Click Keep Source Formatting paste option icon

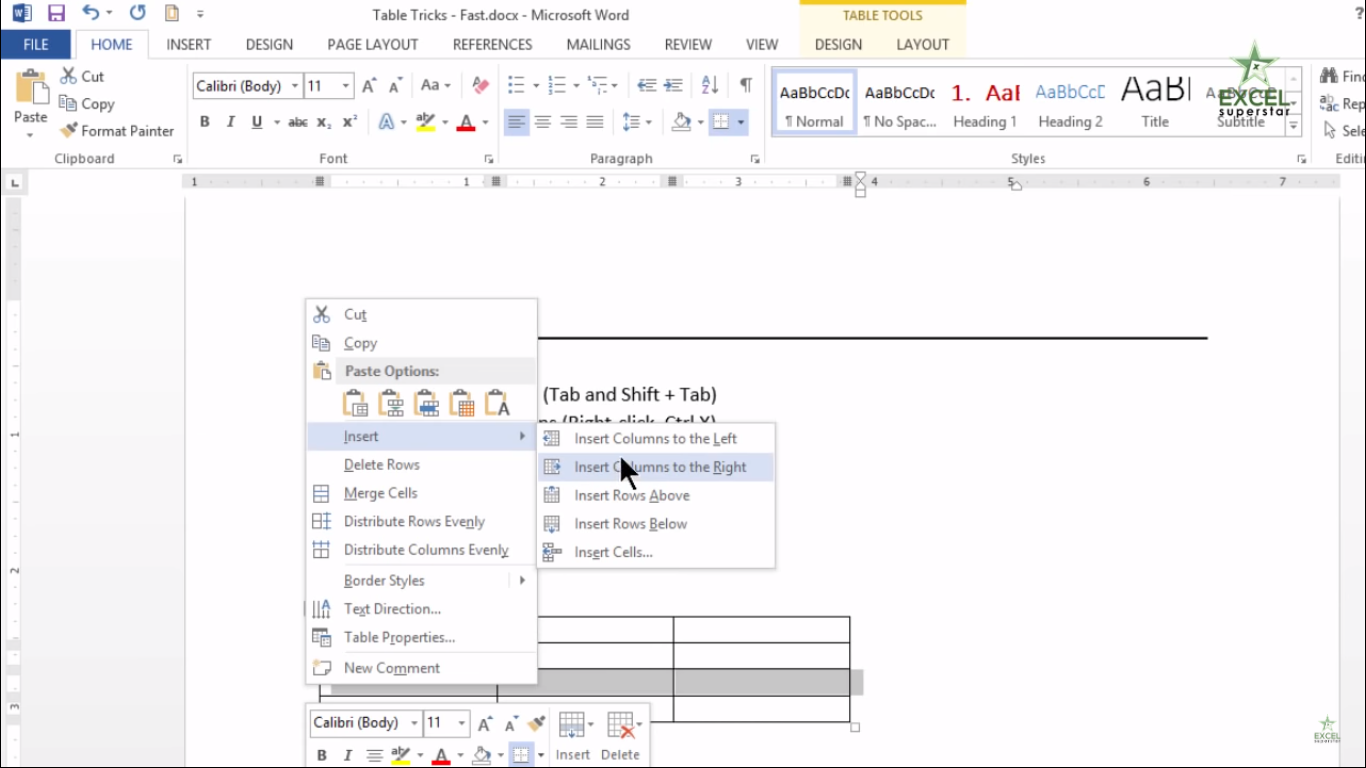click(355, 403)
